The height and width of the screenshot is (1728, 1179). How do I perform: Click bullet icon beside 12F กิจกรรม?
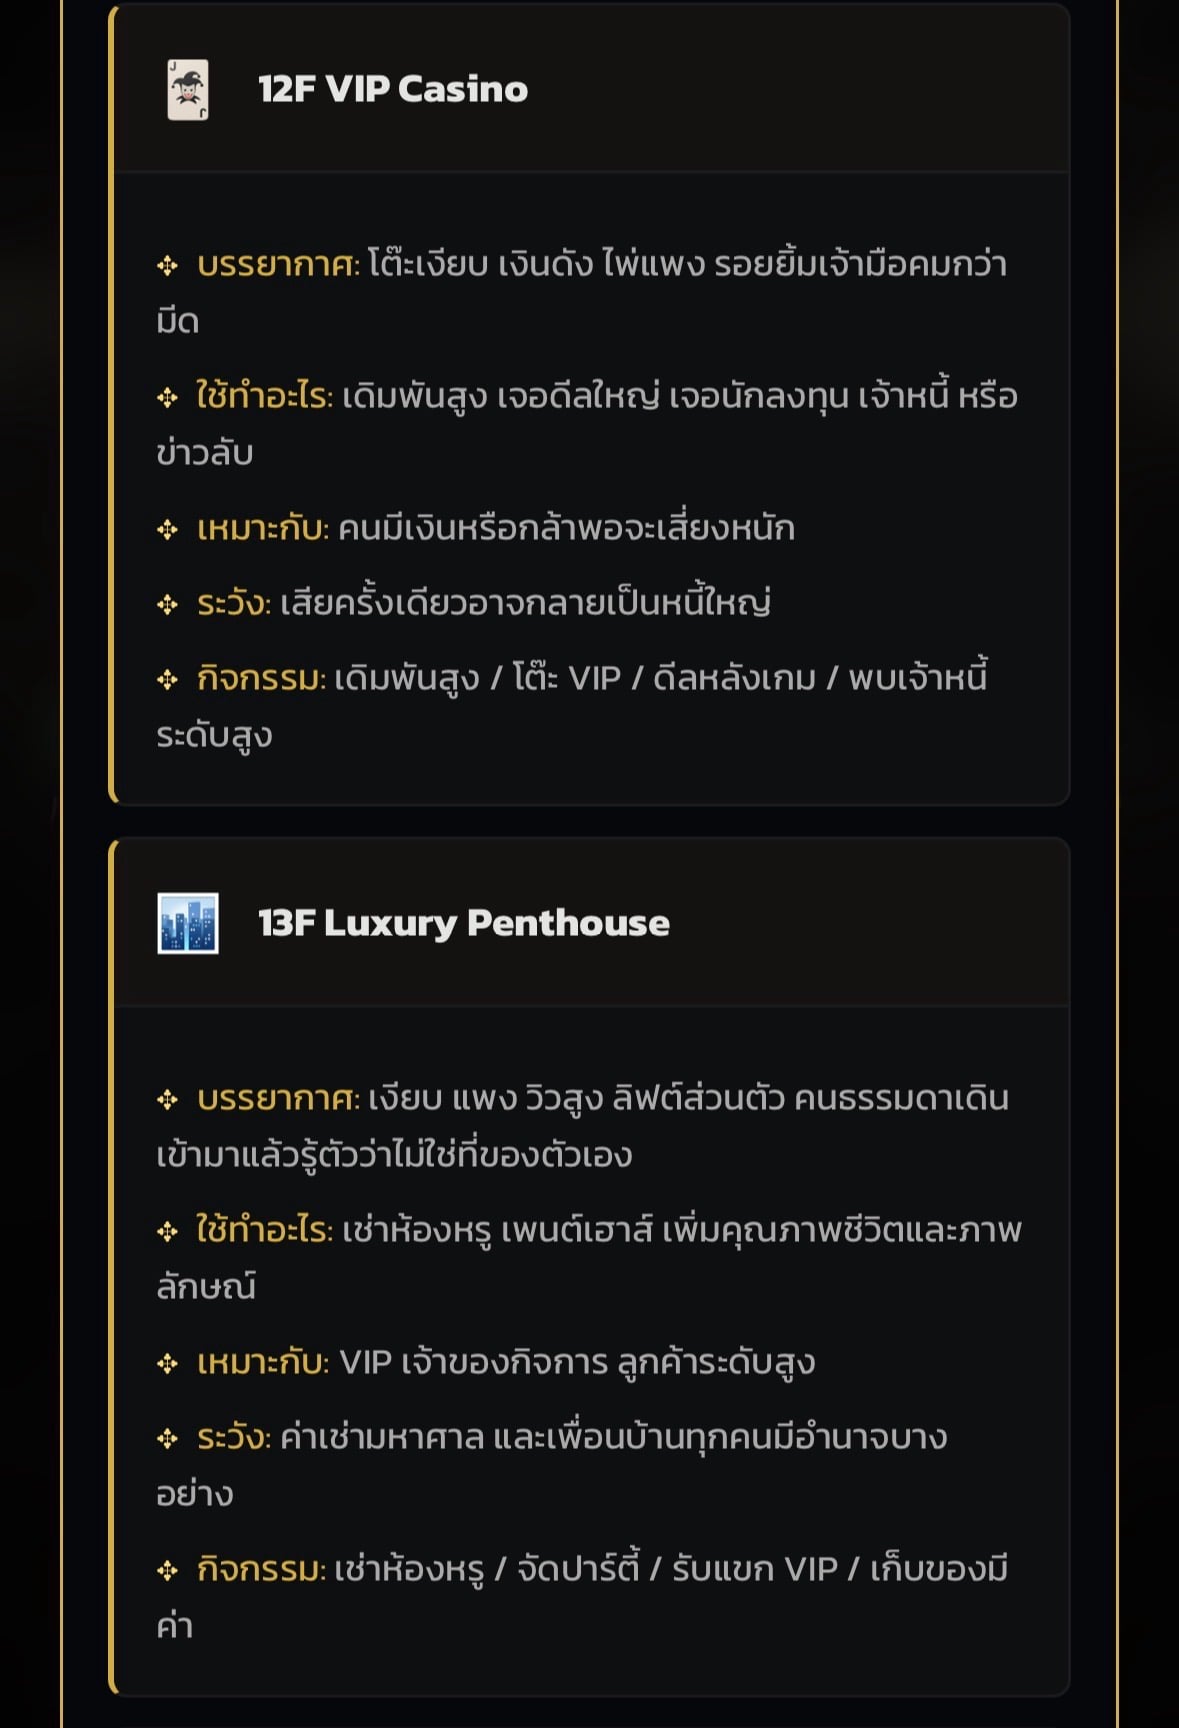pyautogui.click(x=167, y=680)
